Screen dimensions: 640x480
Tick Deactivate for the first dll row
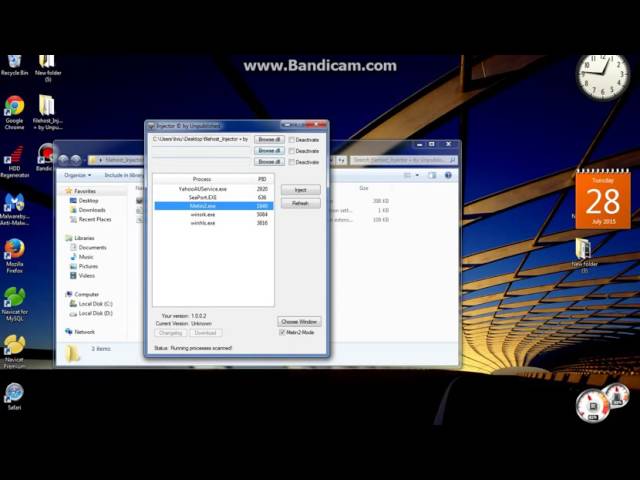pos(291,140)
